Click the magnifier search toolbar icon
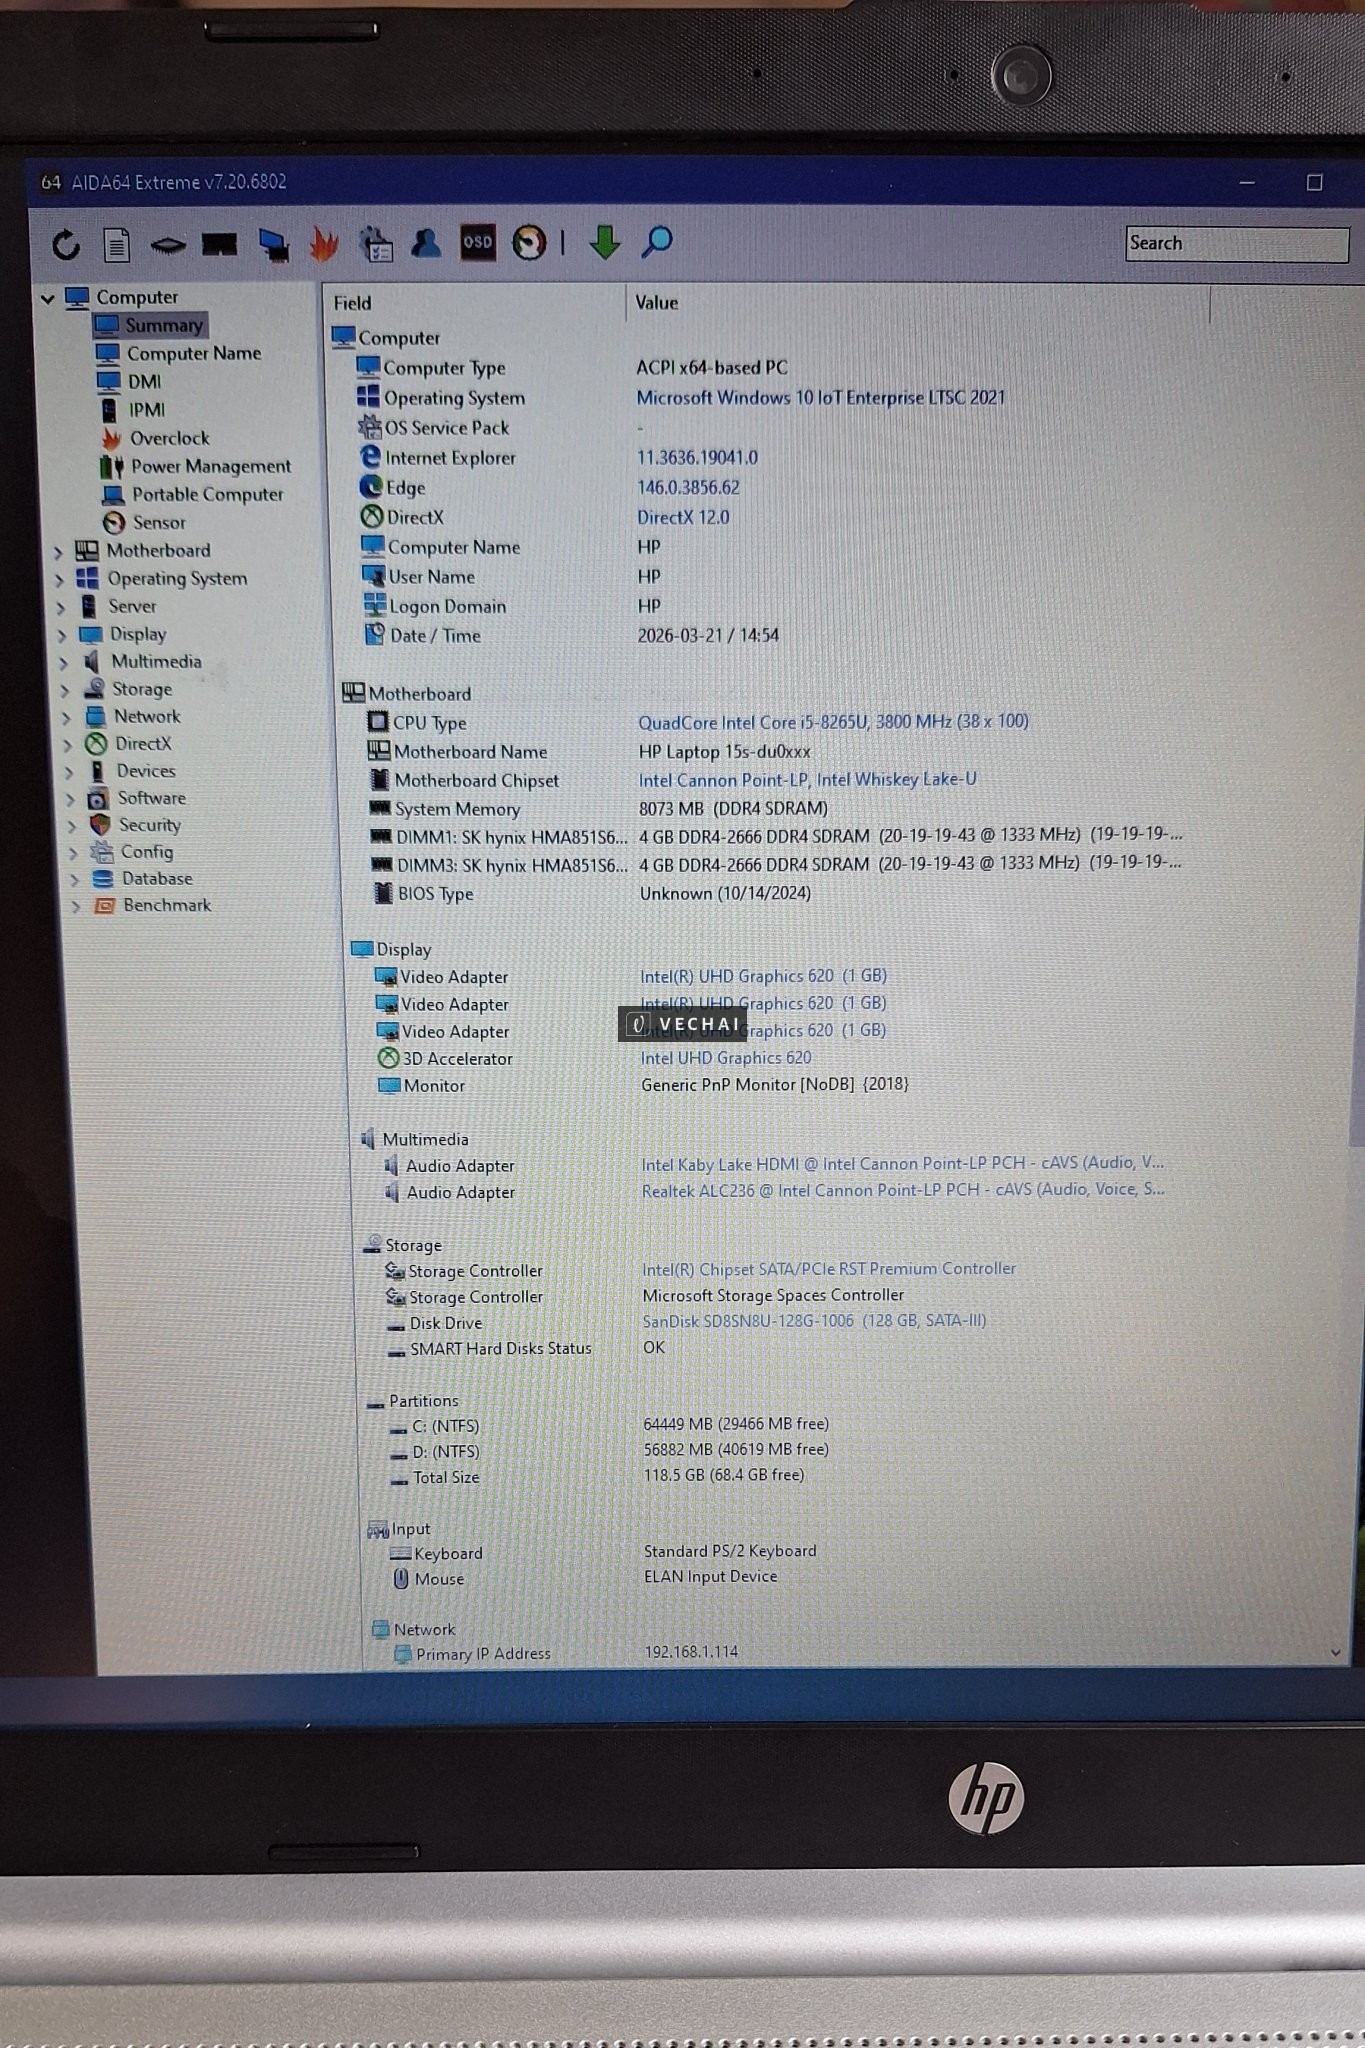Viewport: 1365px width, 2048px height. pos(657,242)
